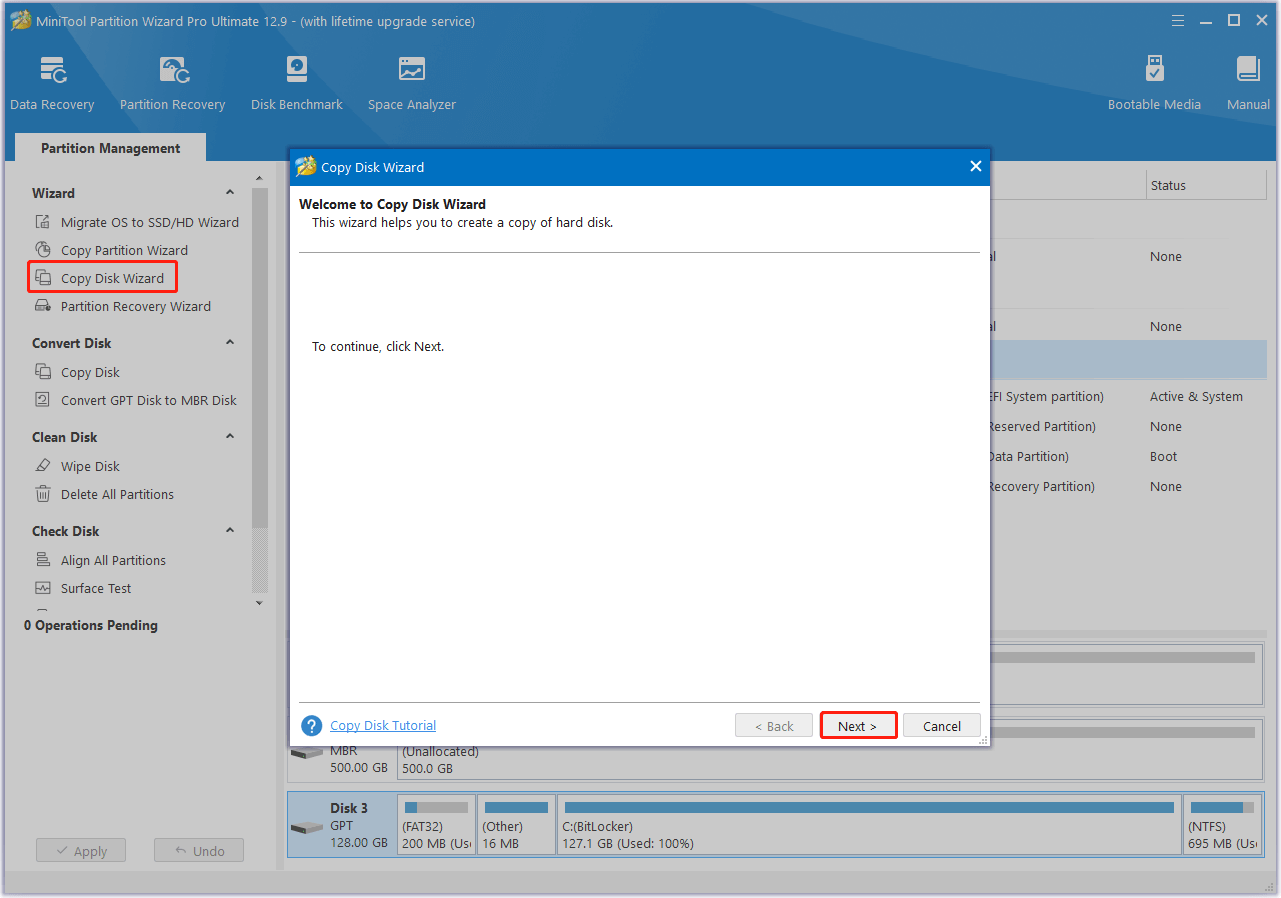Select Disk 3 FAT32 200 MB partition
This screenshot has height=898, width=1281.
coord(437,824)
